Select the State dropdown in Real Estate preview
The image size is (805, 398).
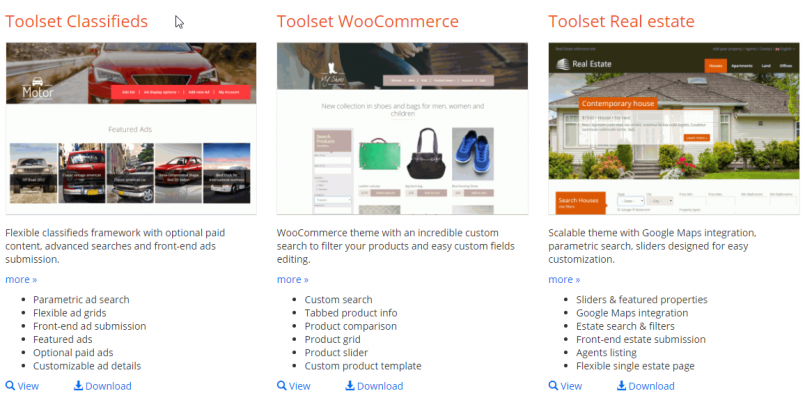[x=631, y=201]
